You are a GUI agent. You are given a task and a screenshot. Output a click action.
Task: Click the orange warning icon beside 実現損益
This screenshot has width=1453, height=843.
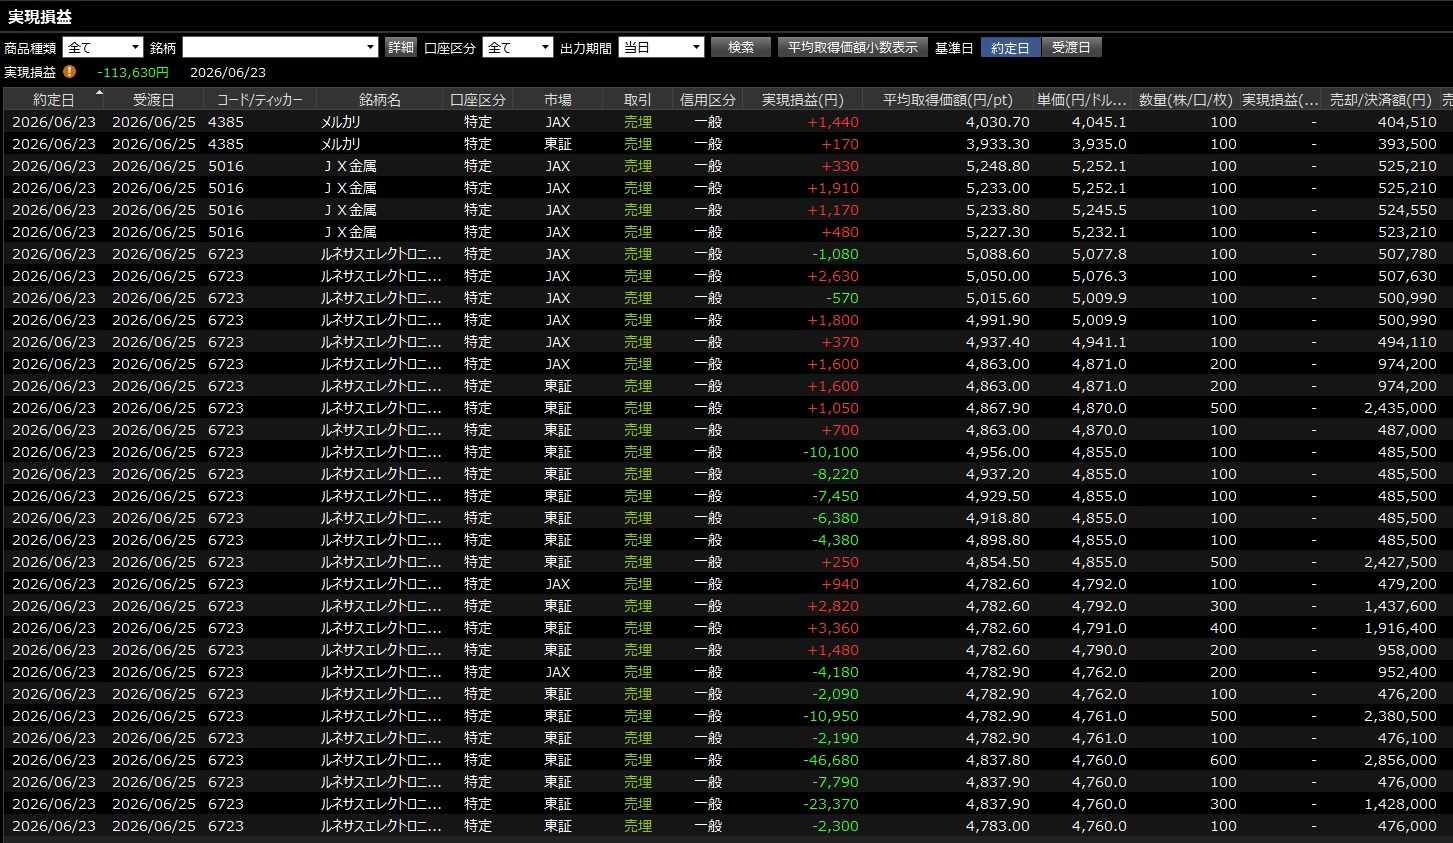click(69, 72)
